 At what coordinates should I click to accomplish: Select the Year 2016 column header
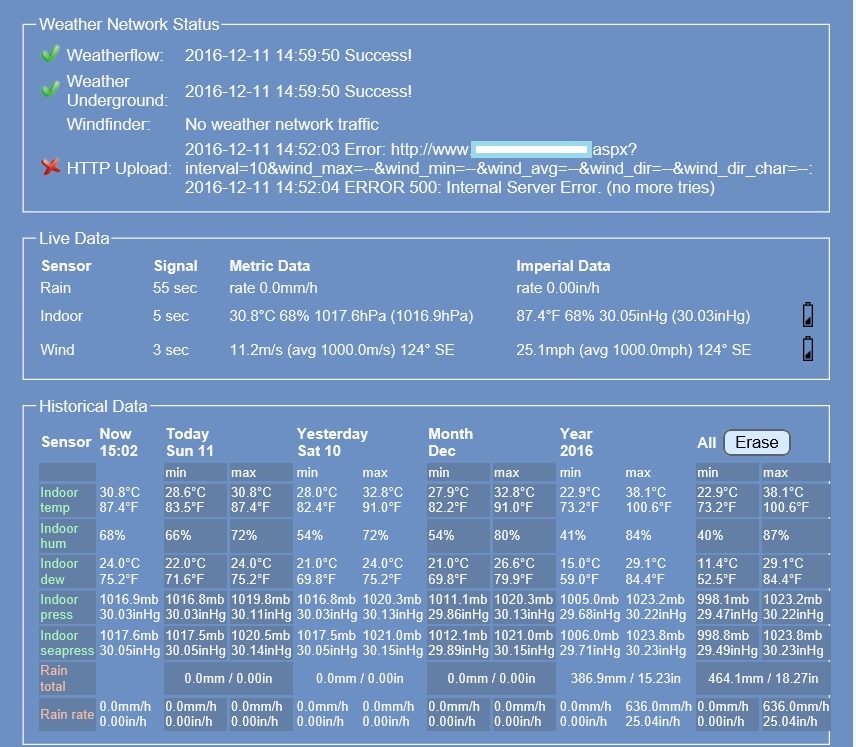[x=576, y=442]
